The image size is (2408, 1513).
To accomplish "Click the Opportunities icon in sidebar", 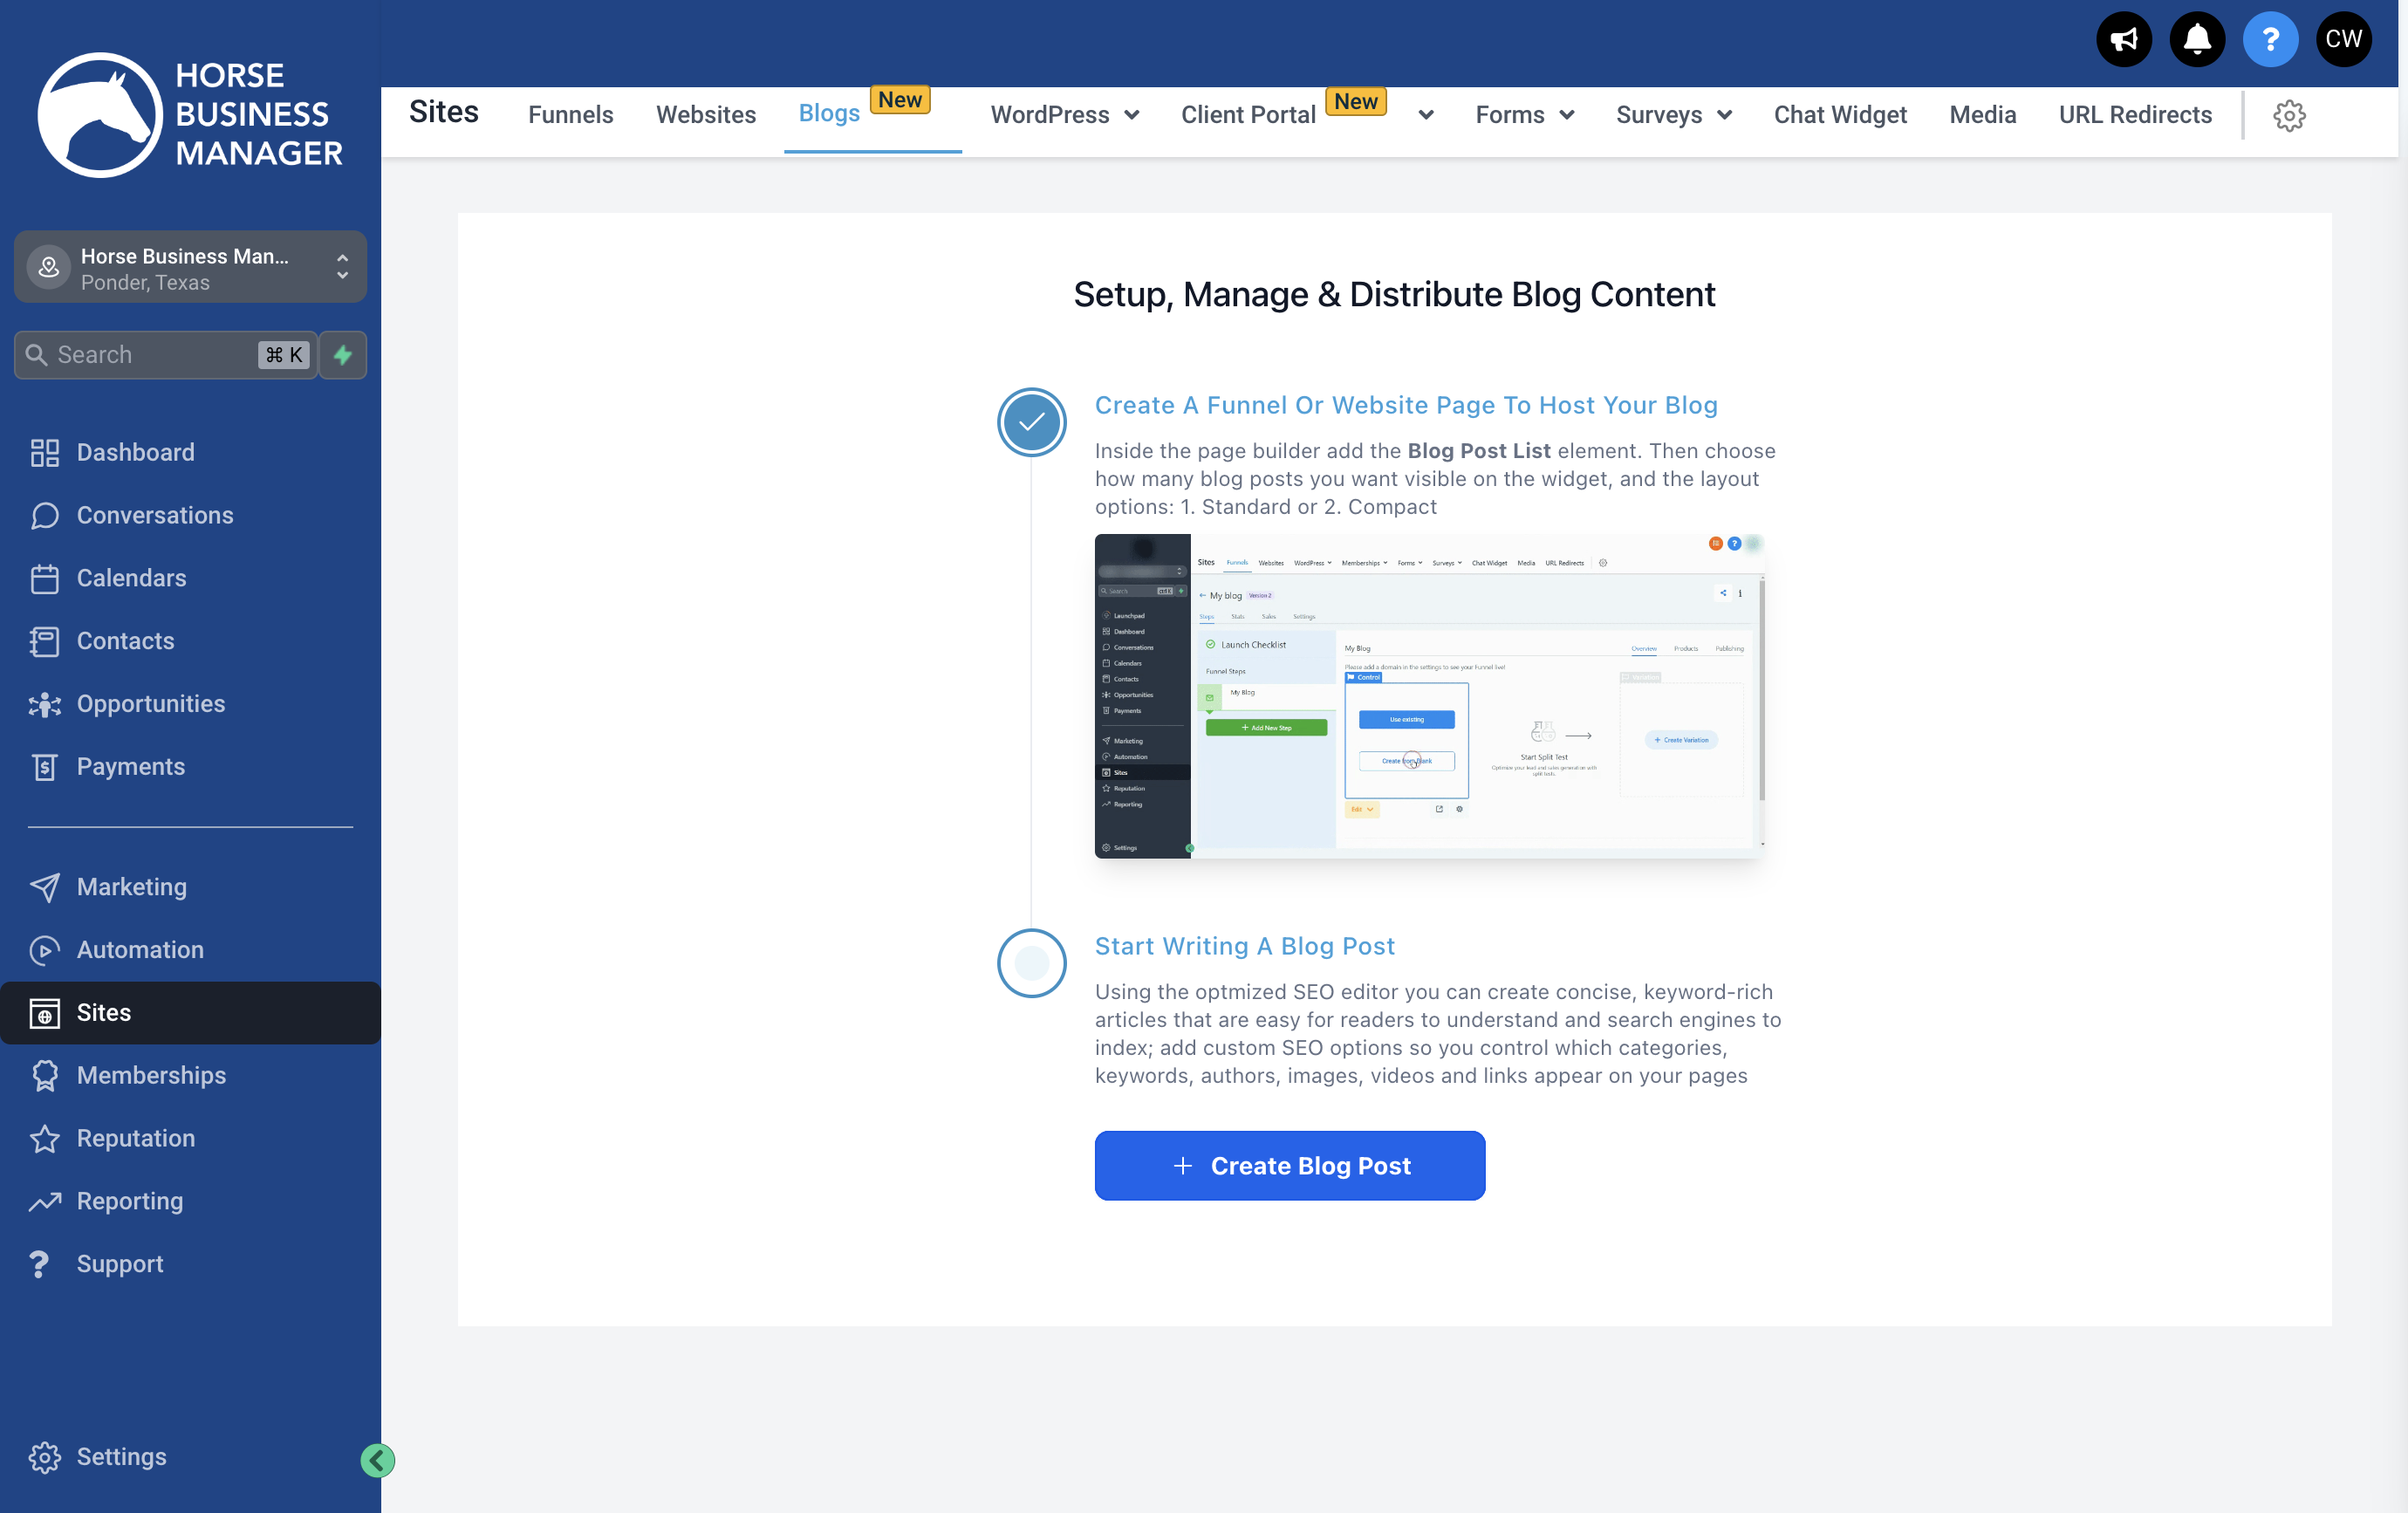I will click(45, 704).
